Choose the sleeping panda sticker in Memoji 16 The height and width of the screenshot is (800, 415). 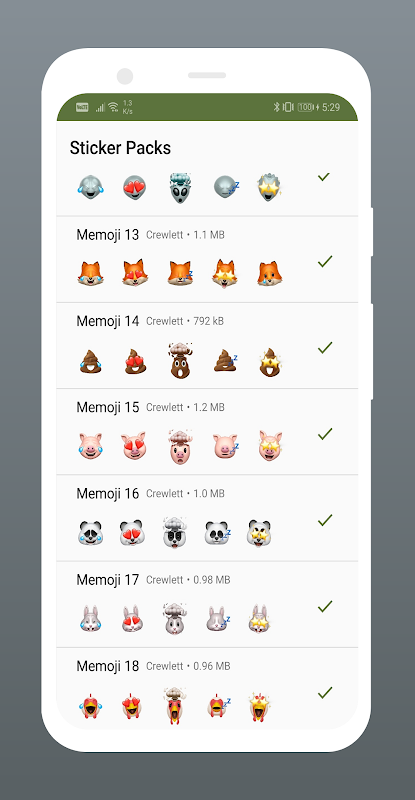(217, 533)
